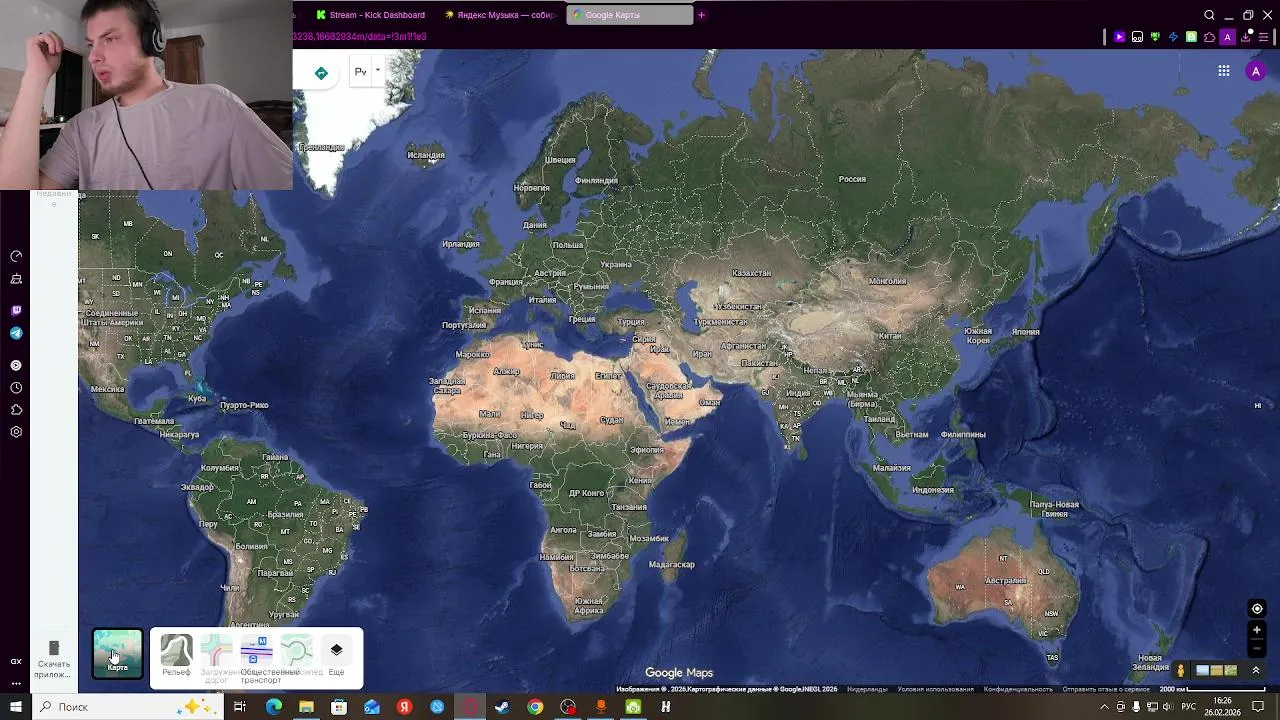The height and width of the screenshot is (720, 1280).
Task: Open 'Еще' for more map layers
Action: pyautogui.click(x=336, y=656)
